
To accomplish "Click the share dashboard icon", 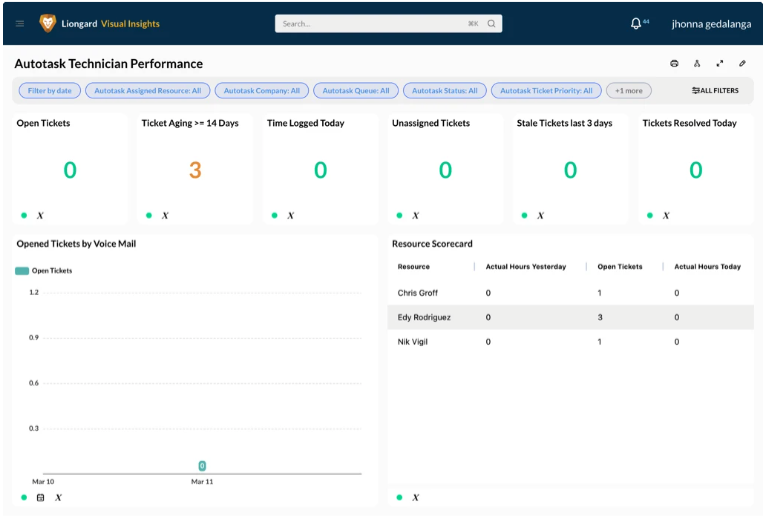I will [x=697, y=63].
